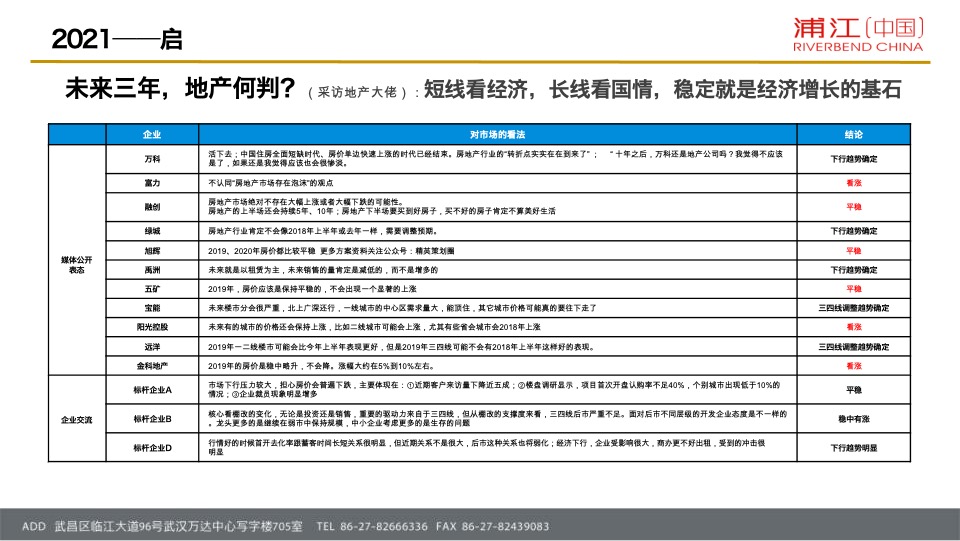Select 远洋's view on 2019年一二线楼市
Viewport: 960px width, 541px height.
point(401,347)
